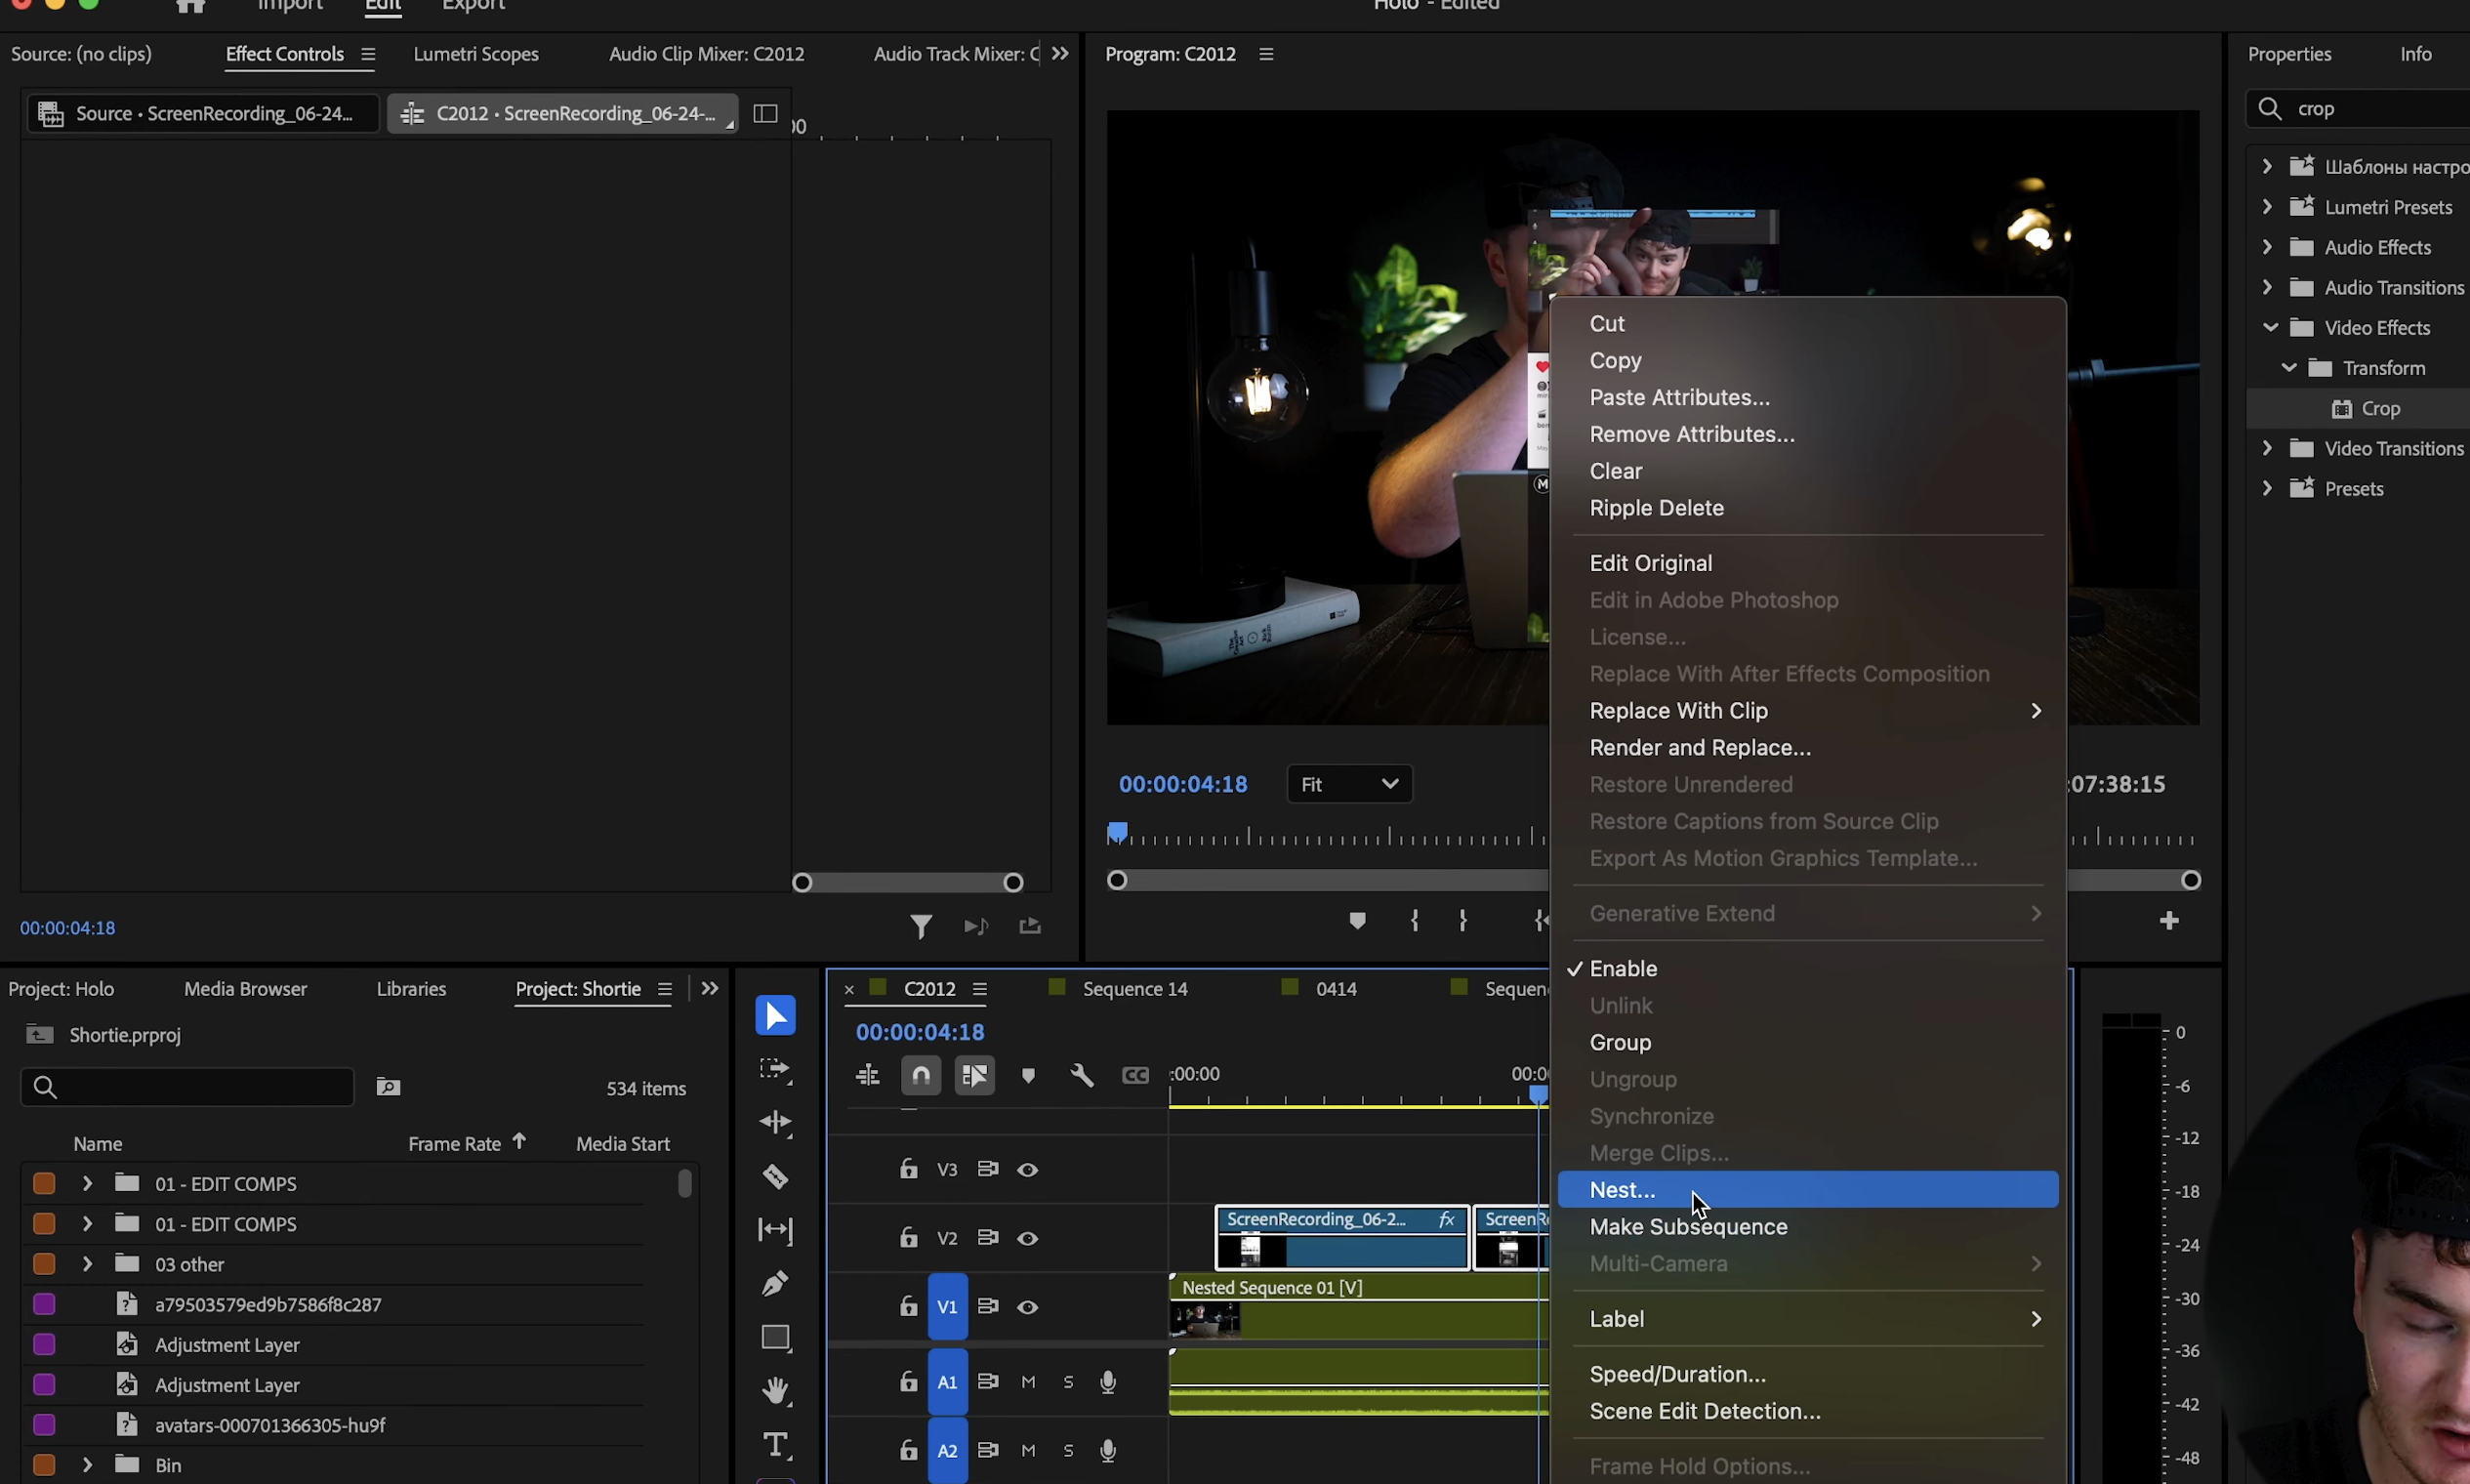Select the Hand tool
This screenshot has height=1484, width=2470.
click(x=775, y=1390)
